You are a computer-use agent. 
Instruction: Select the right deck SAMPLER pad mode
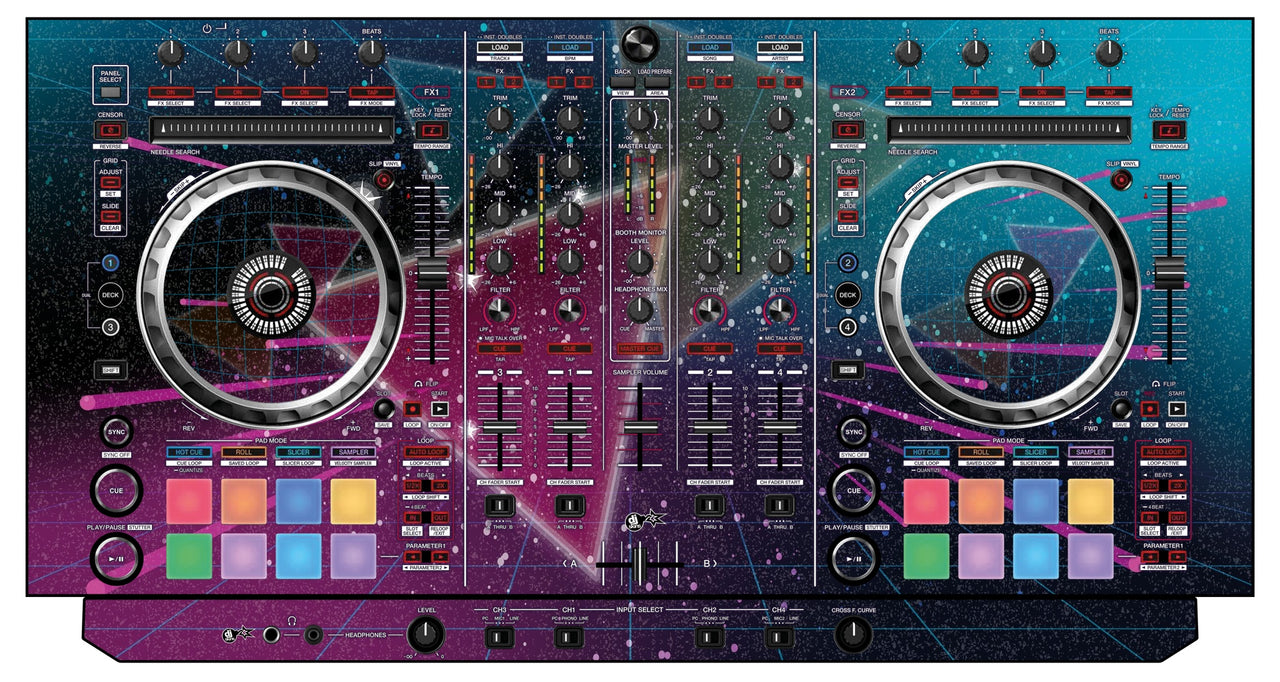(1090, 453)
